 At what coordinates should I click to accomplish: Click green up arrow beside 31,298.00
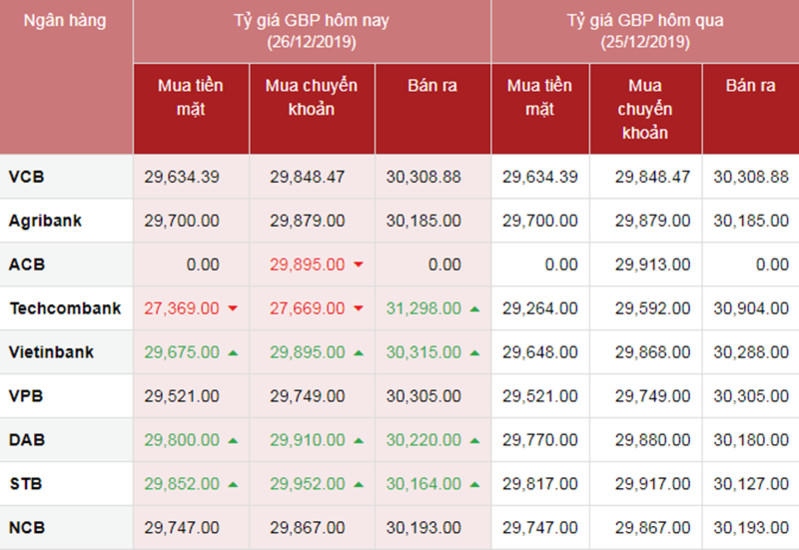point(474,309)
